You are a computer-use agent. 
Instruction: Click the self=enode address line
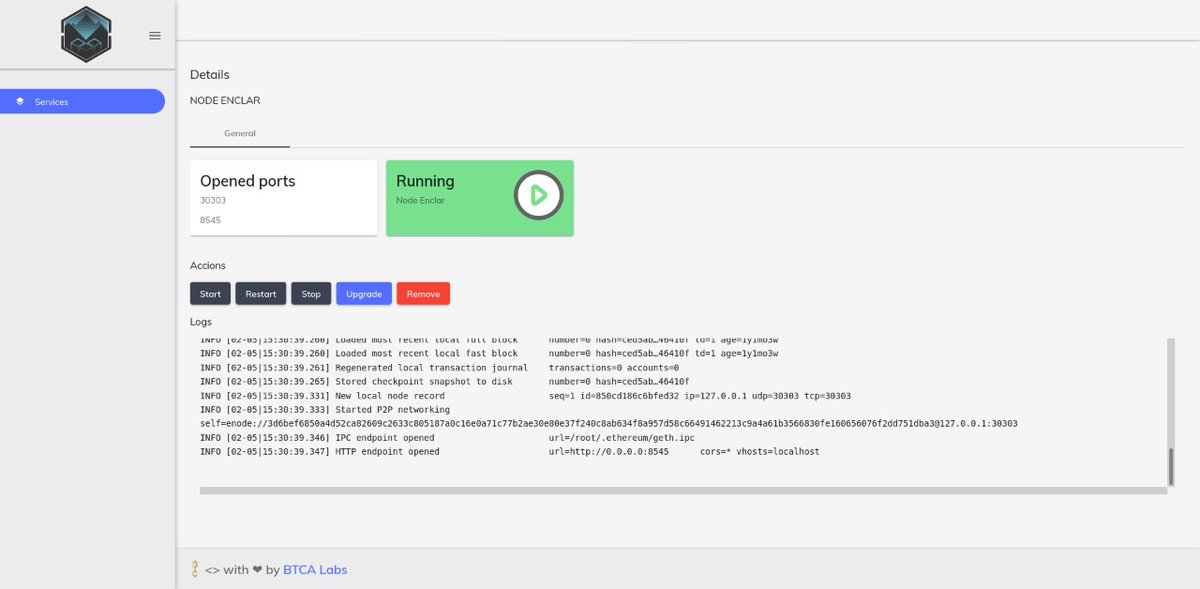click(x=609, y=424)
